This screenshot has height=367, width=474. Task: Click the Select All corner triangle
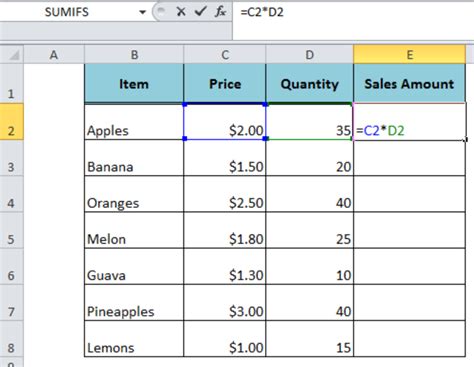point(12,54)
